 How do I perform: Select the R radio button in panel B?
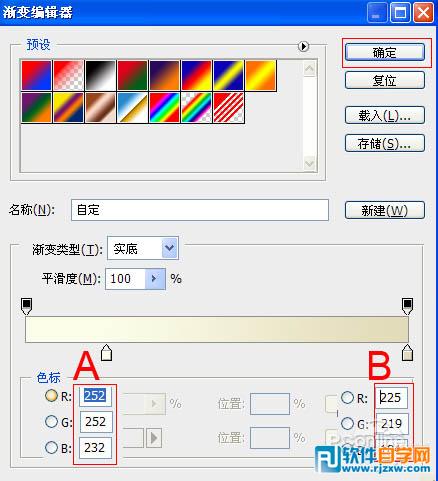point(347,397)
